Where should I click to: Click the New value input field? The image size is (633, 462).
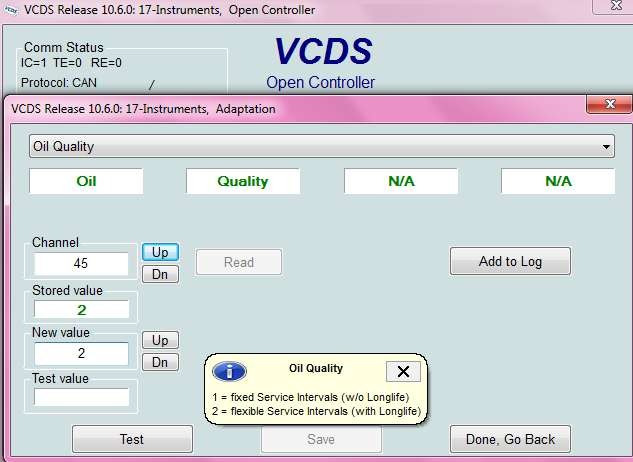81,353
